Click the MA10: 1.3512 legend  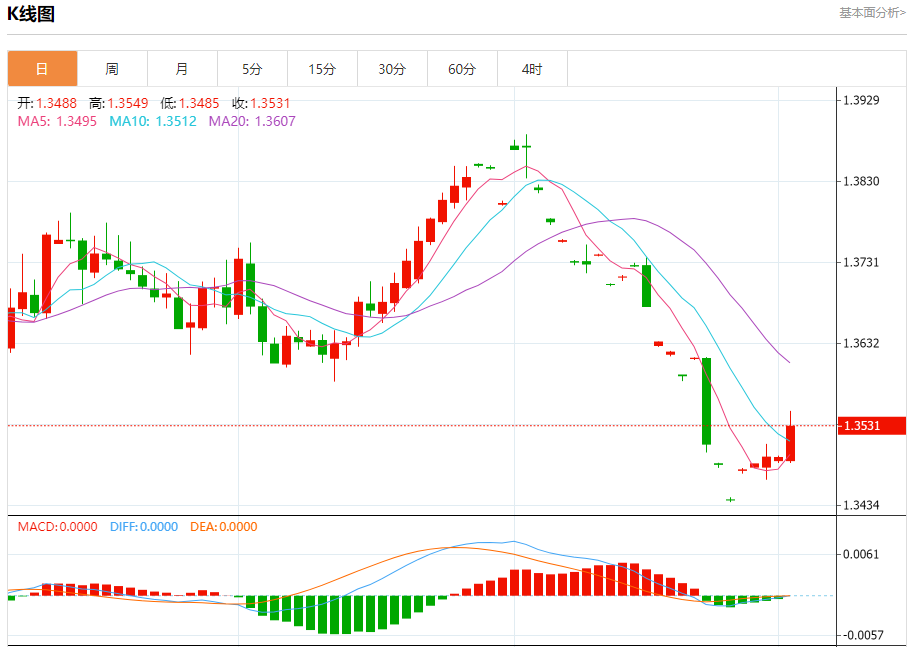(153, 121)
